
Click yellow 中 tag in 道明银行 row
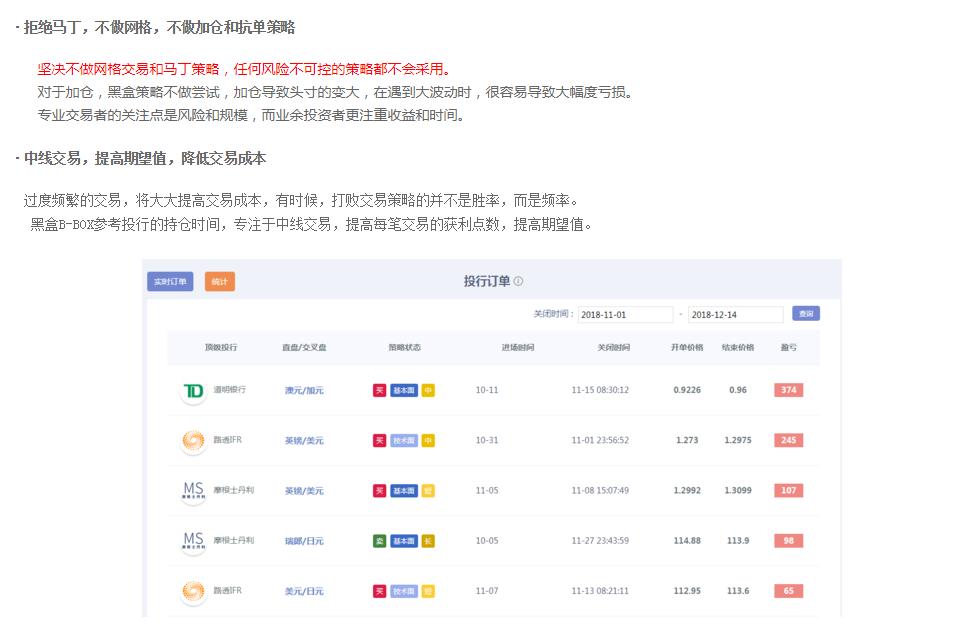click(x=428, y=390)
